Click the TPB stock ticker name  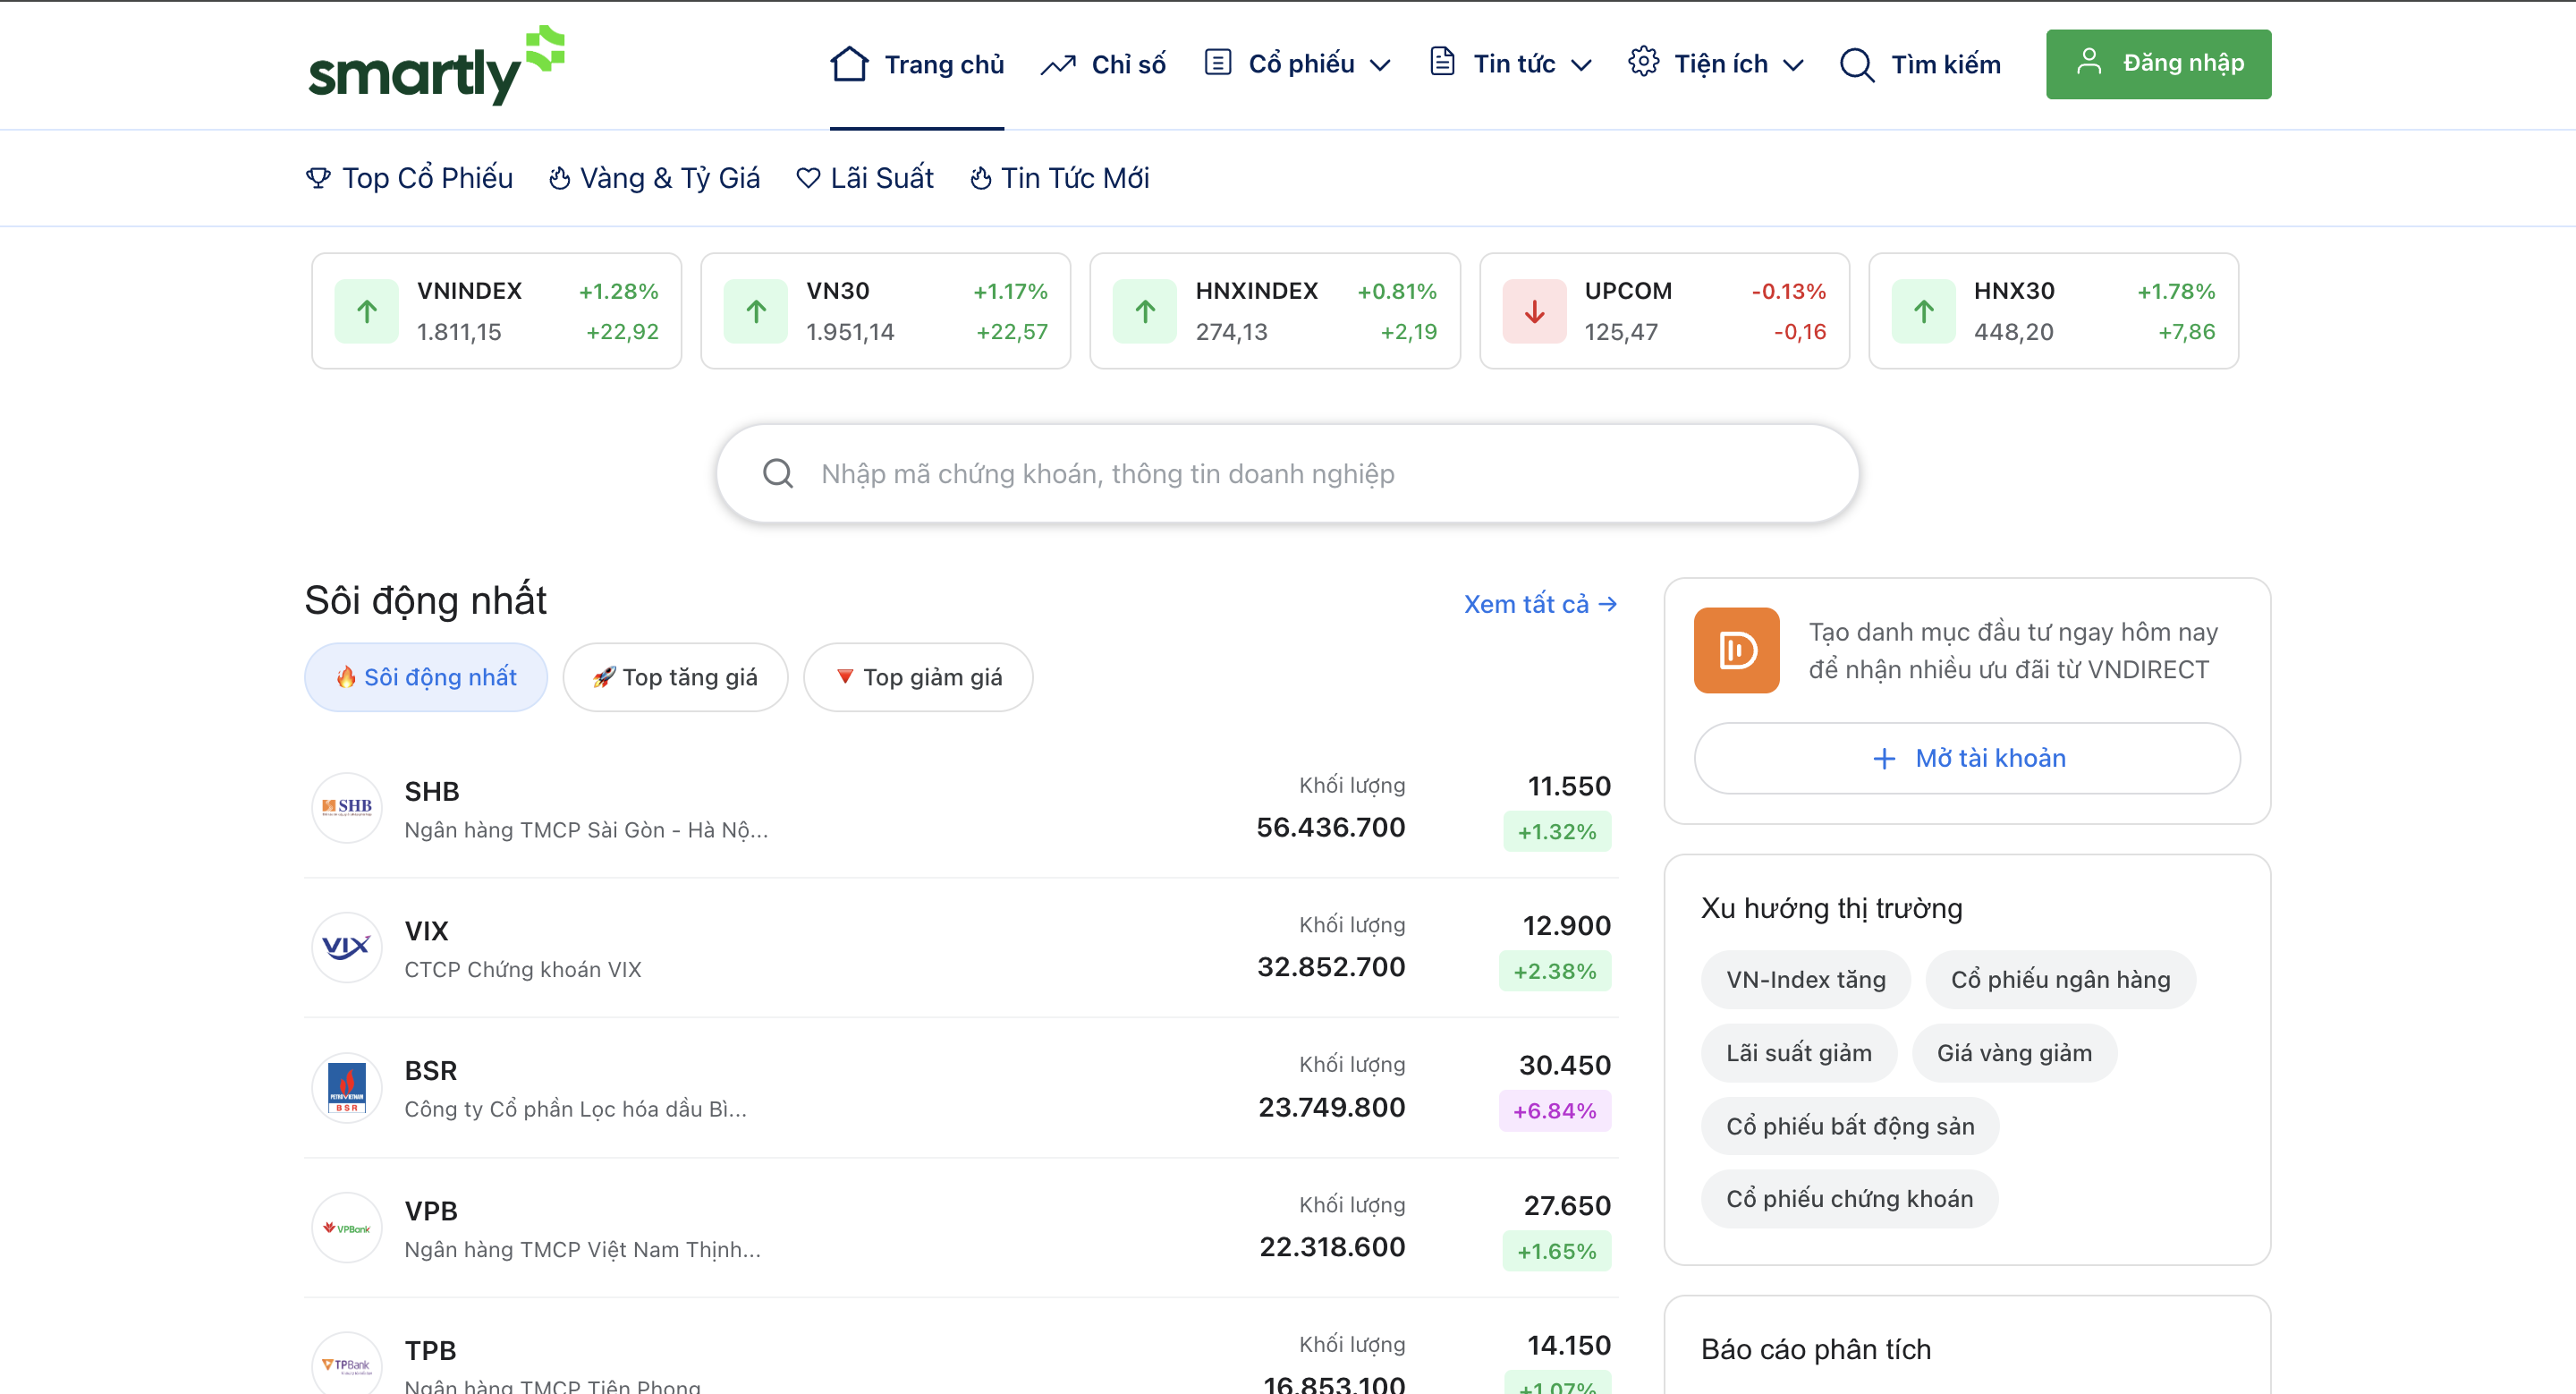click(430, 1351)
